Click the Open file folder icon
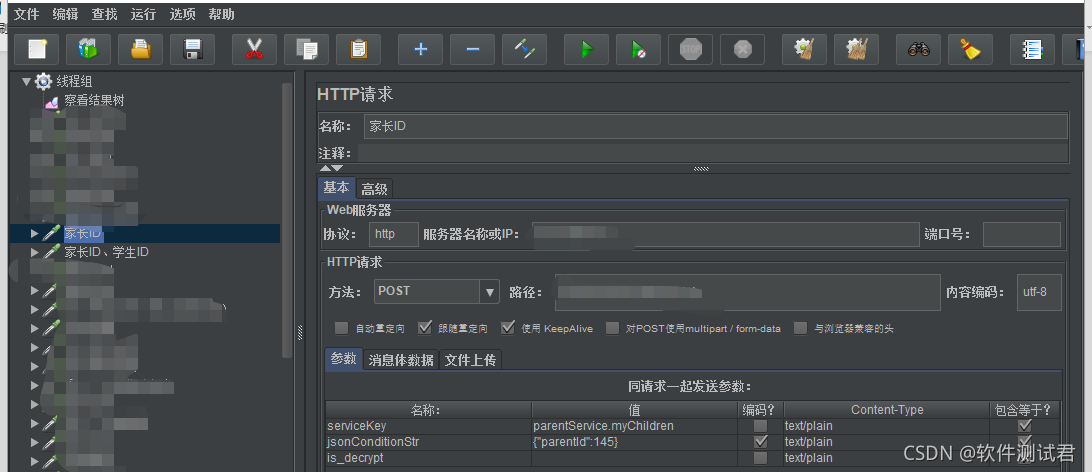Screen dimensions: 1092x472 pyautogui.click(x=140, y=49)
